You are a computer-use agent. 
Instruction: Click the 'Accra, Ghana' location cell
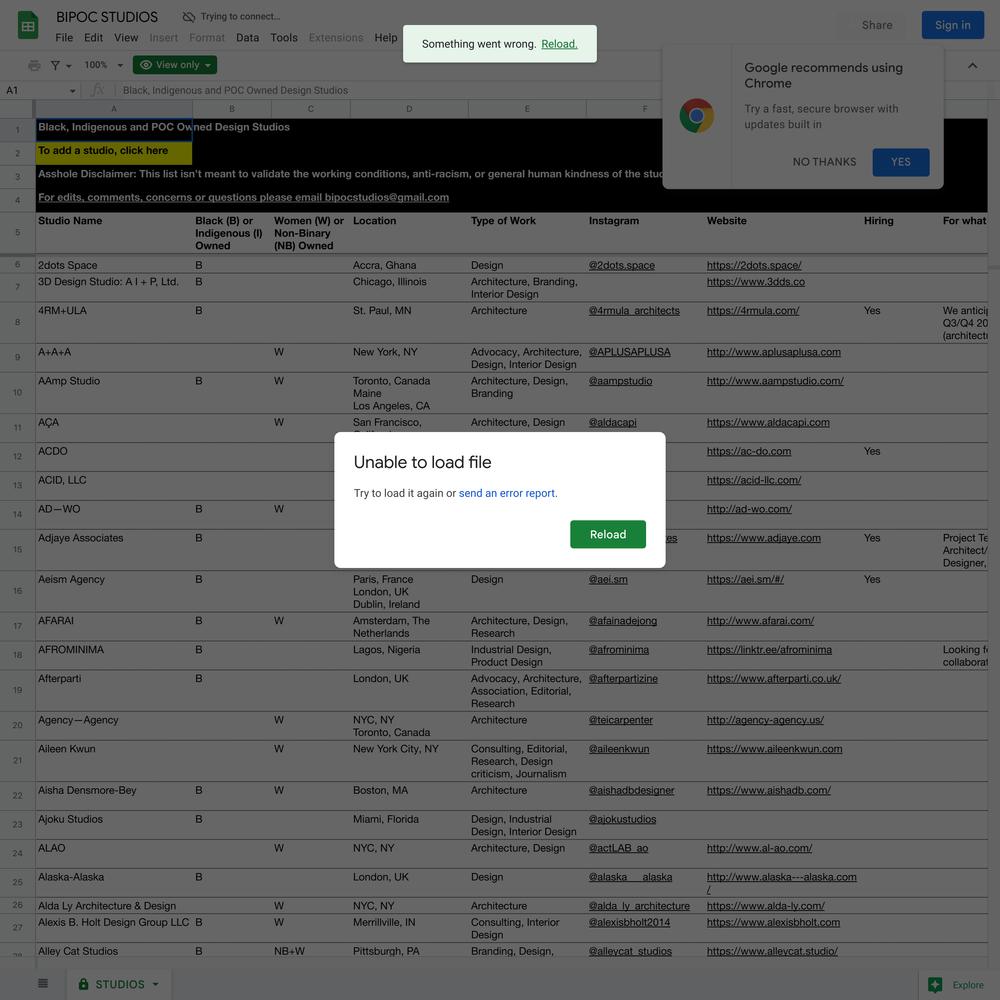409,265
